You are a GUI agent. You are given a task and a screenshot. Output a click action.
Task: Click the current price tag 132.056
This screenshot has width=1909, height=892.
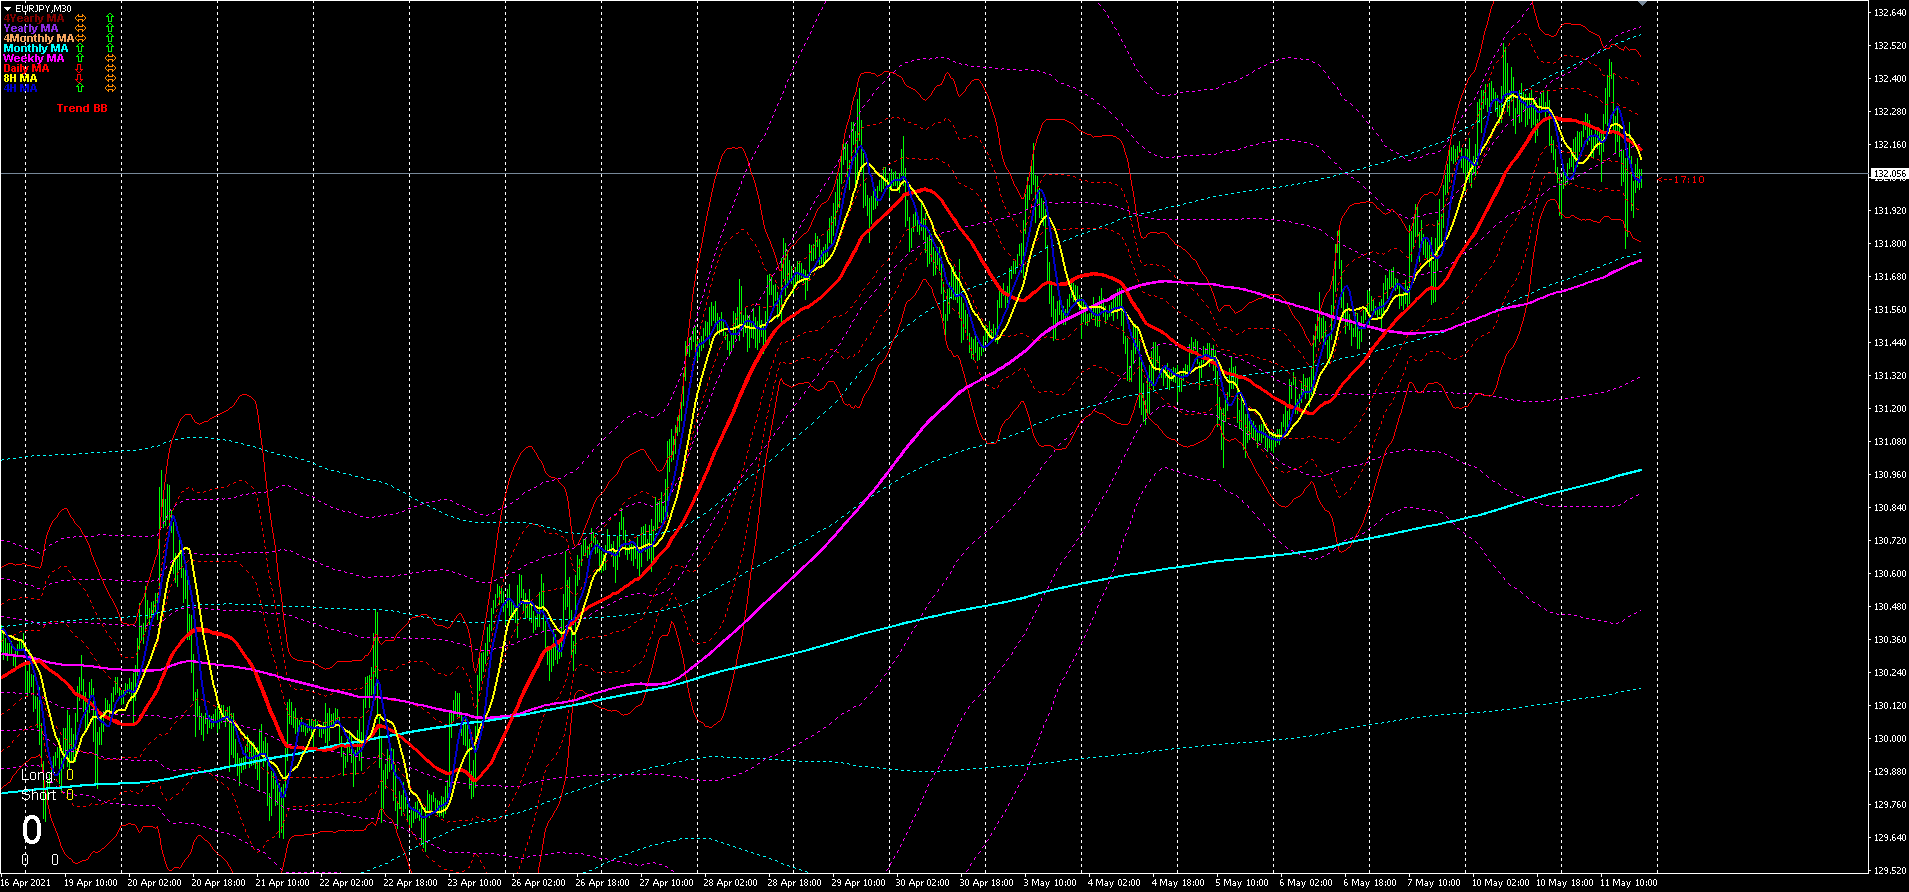tap(1889, 174)
